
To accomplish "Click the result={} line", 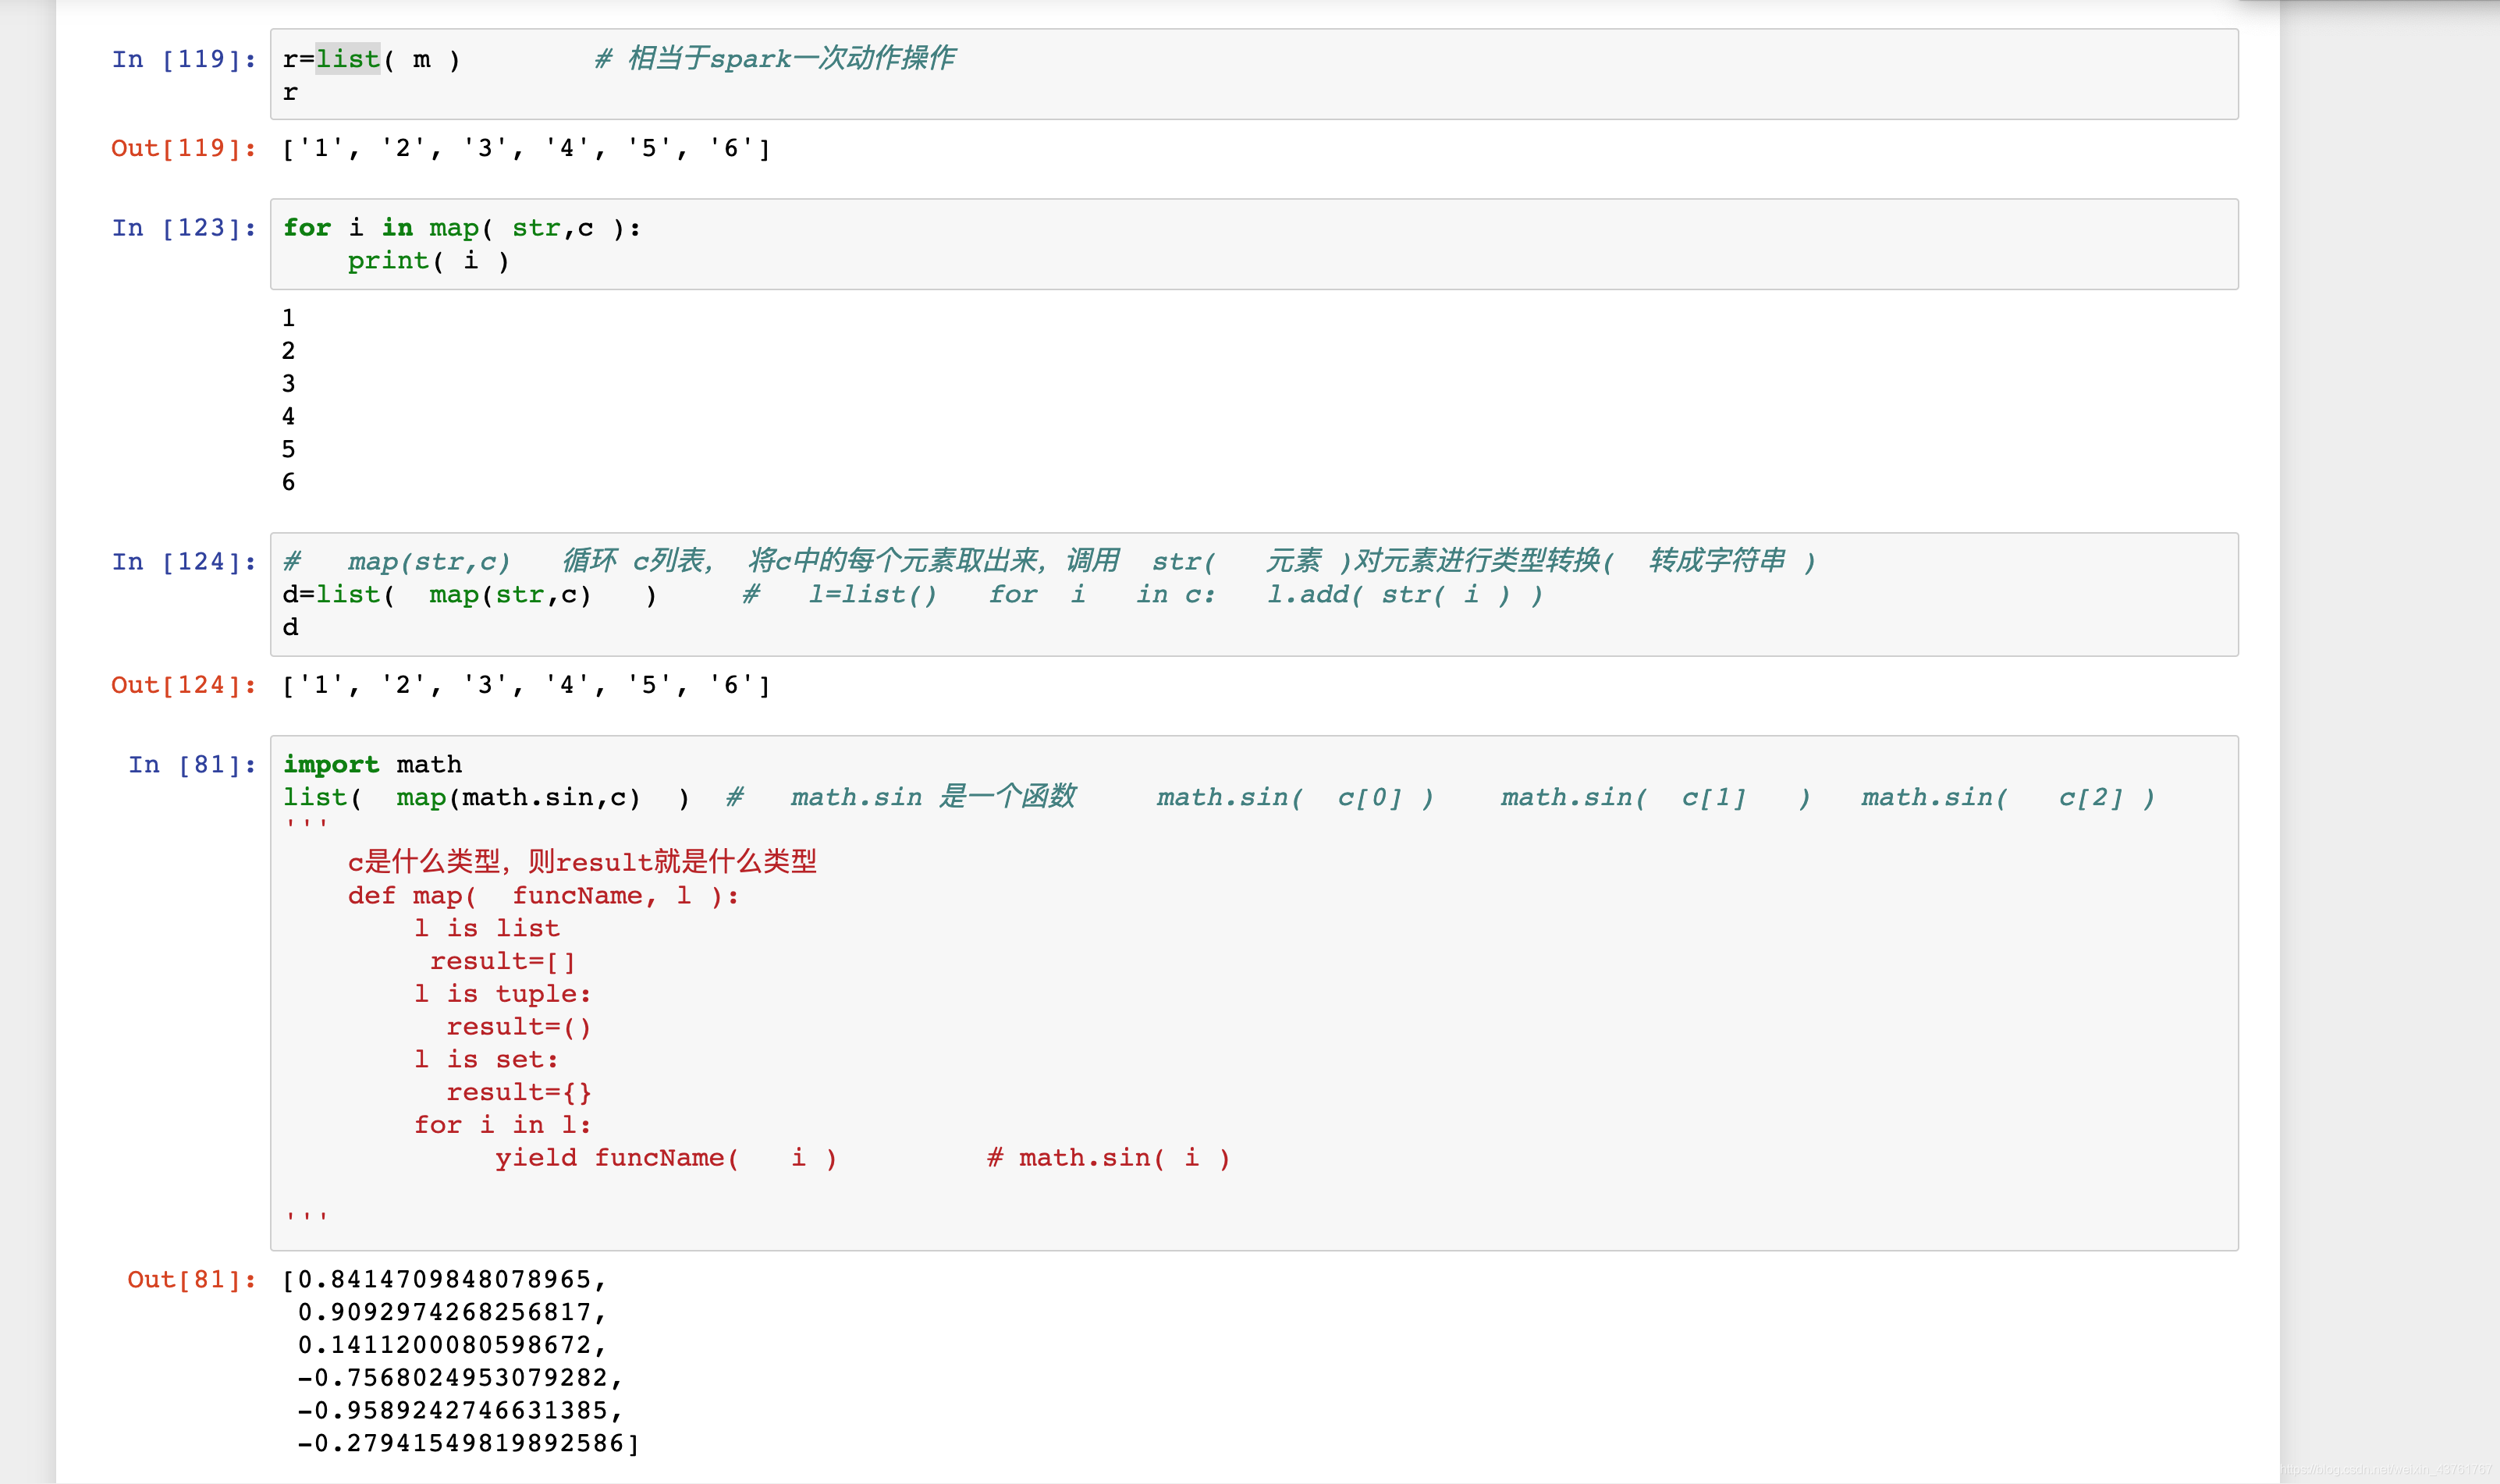I will point(519,1093).
